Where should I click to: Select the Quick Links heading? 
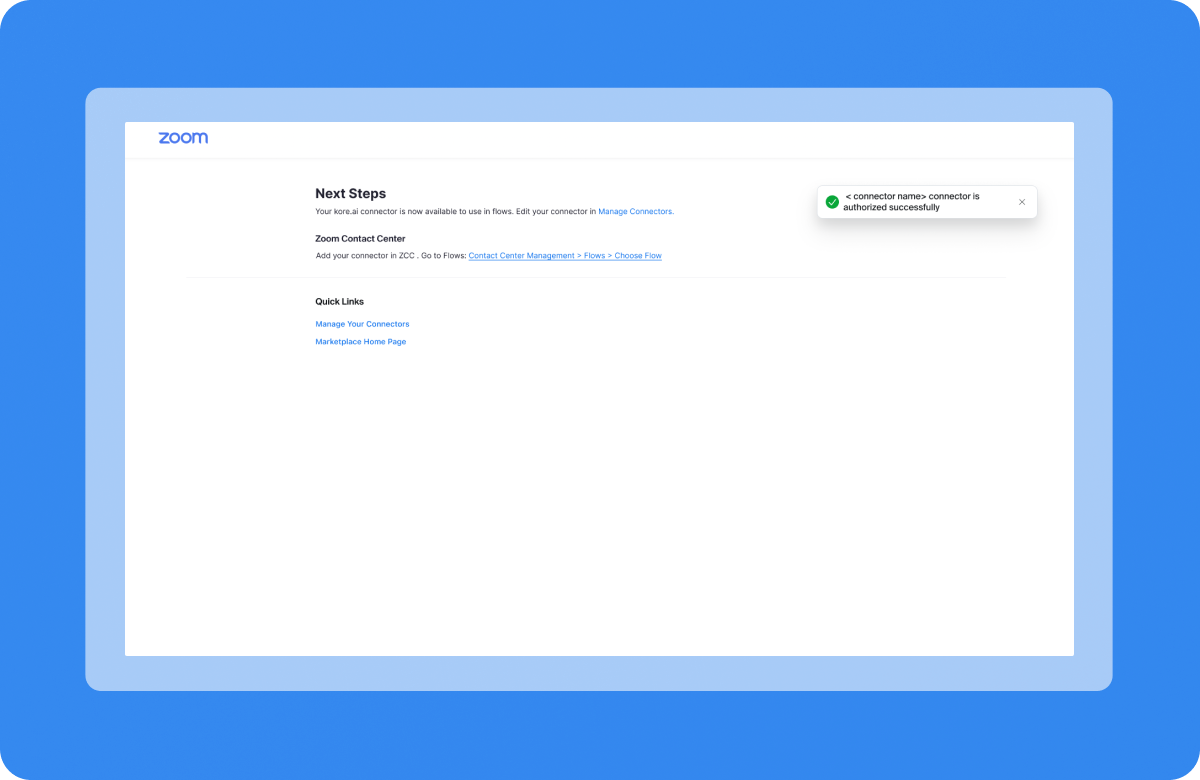pos(340,302)
